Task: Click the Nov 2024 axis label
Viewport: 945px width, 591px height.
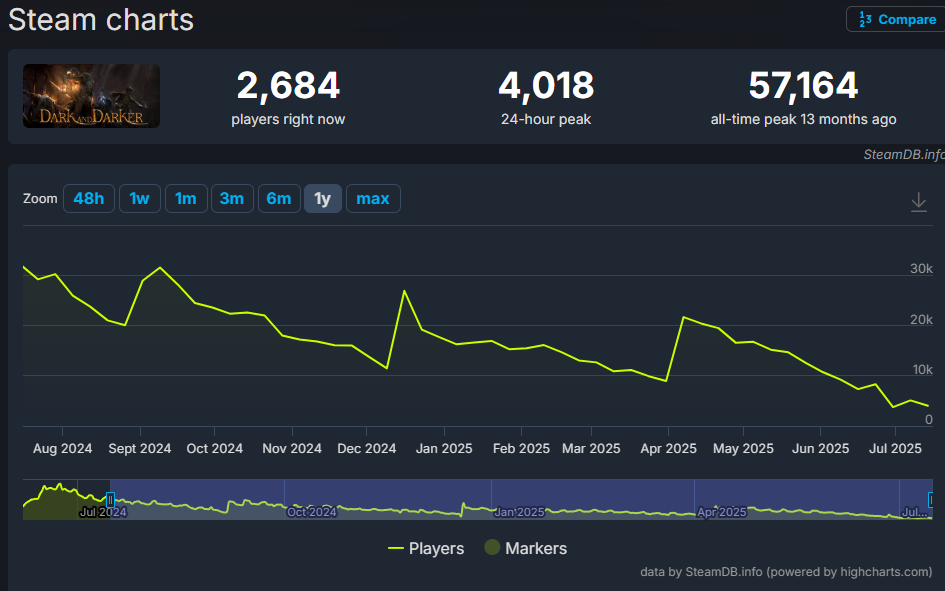Action: (x=292, y=449)
